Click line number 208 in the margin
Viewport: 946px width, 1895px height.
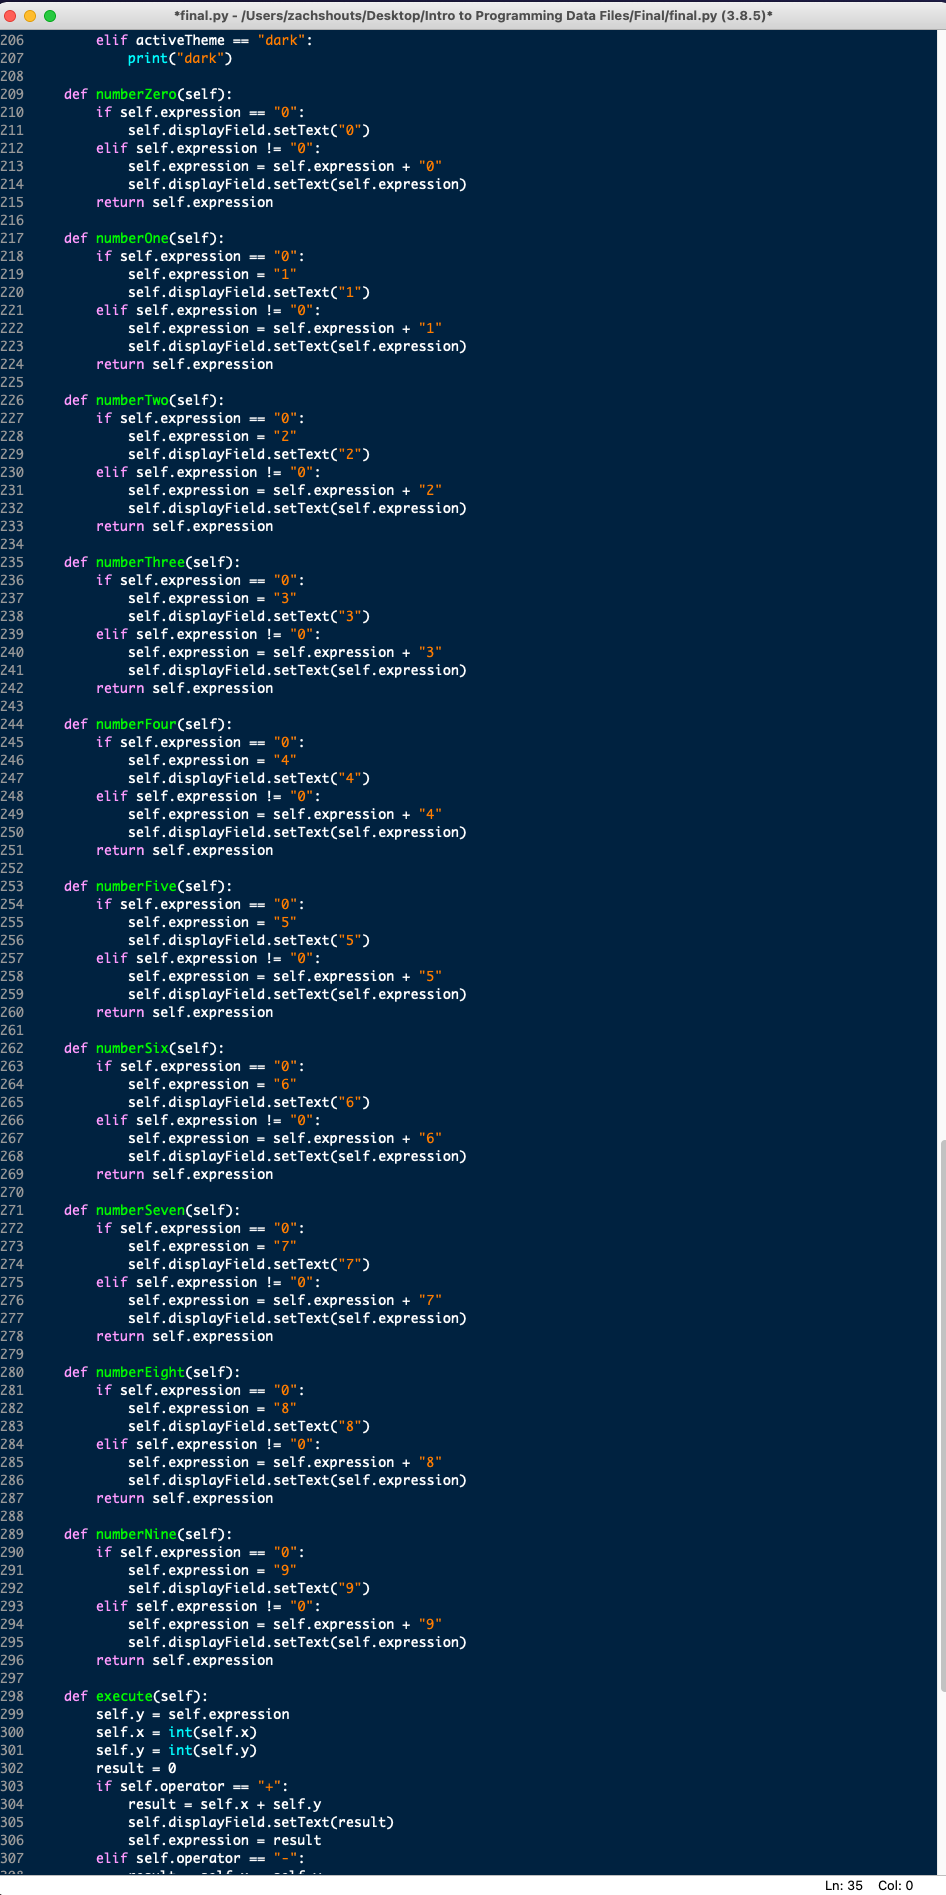(12, 76)
